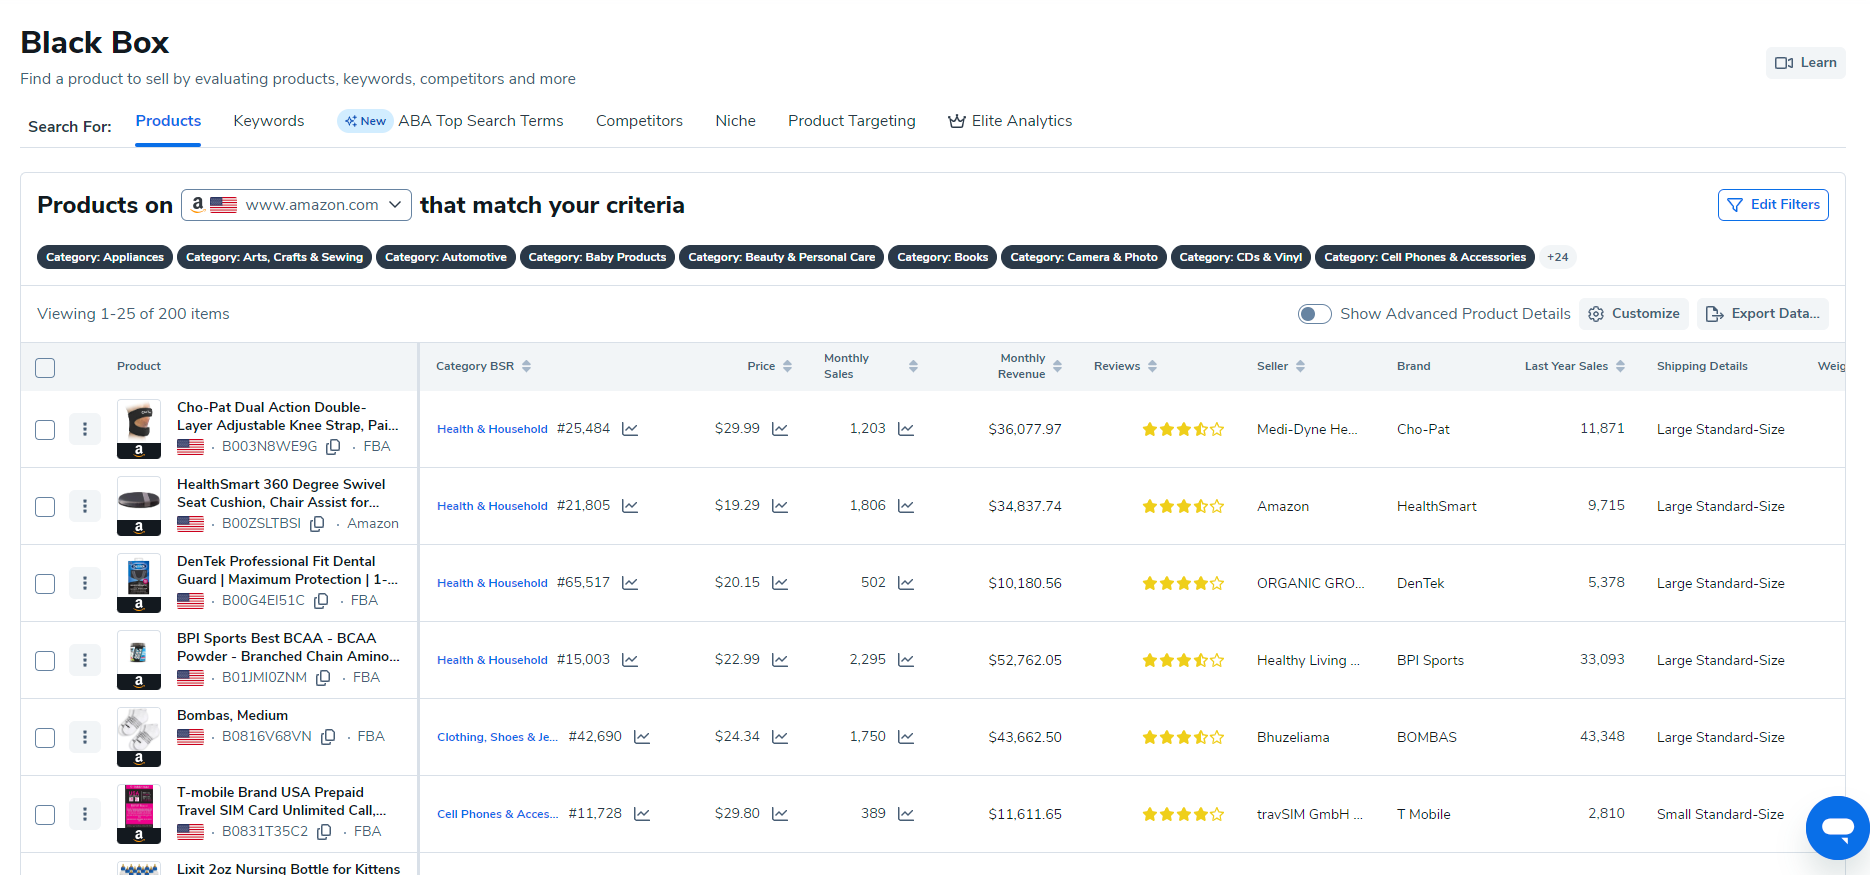1870x875 pixels.
Task: Open Cell Phones & Accessories category link
Action: pyautogui.click(x=498, y=814)
